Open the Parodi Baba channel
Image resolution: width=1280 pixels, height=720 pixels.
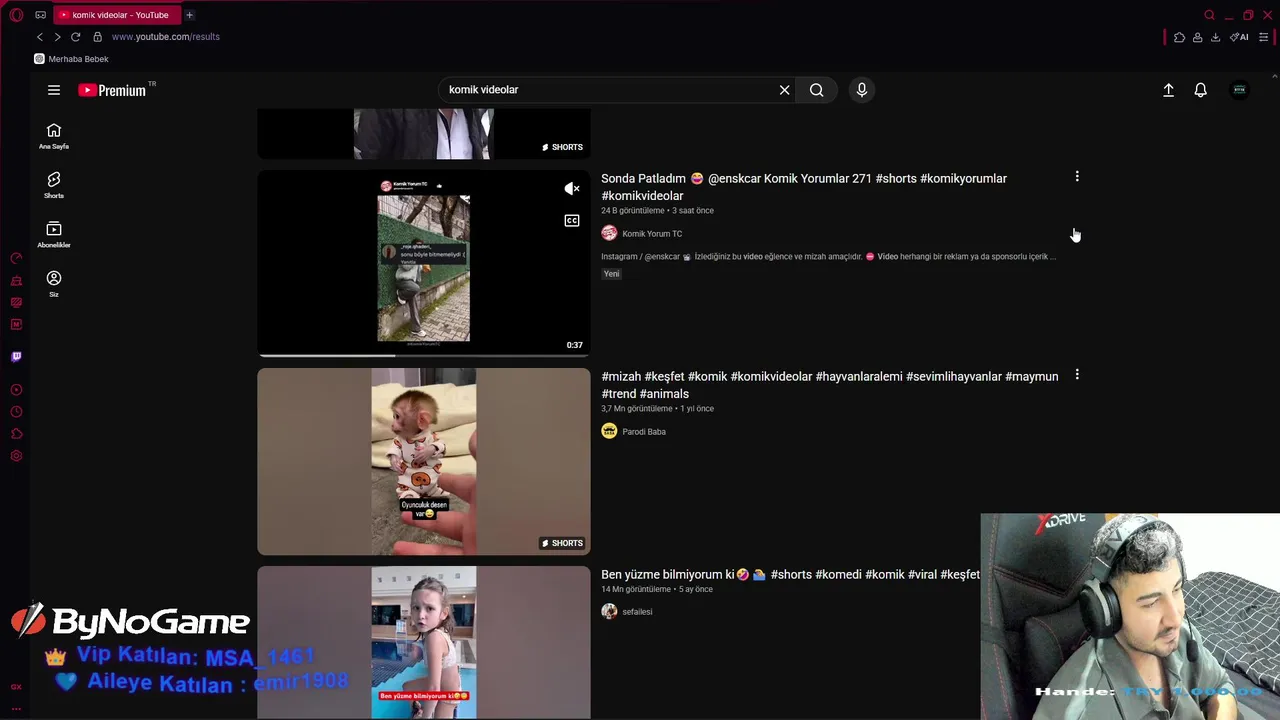[644, 432]
